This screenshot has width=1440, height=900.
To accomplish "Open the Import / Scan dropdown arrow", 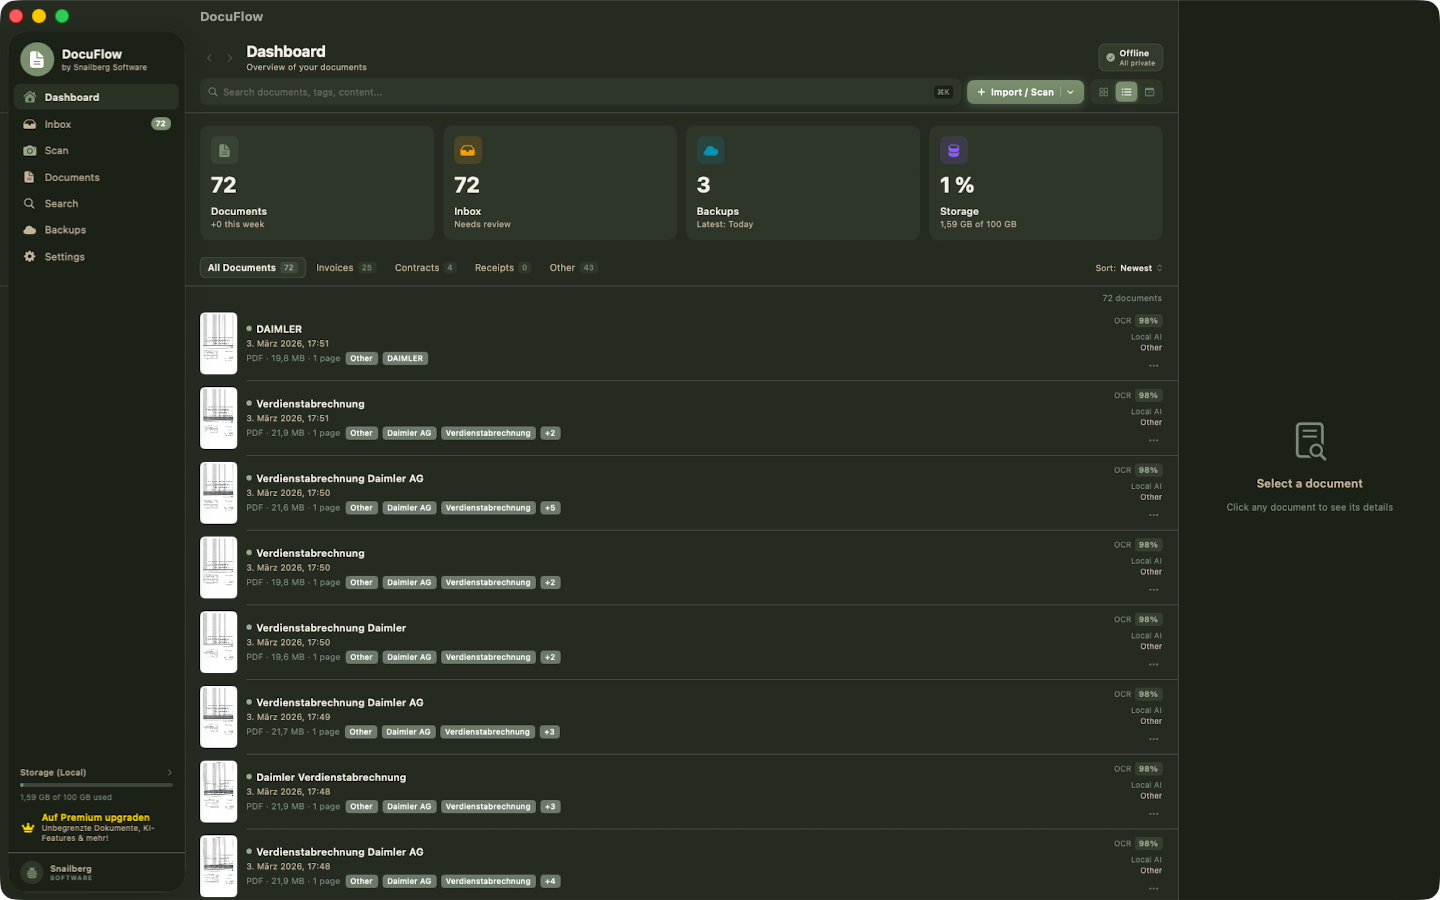I will click(x=1071, y=92).
